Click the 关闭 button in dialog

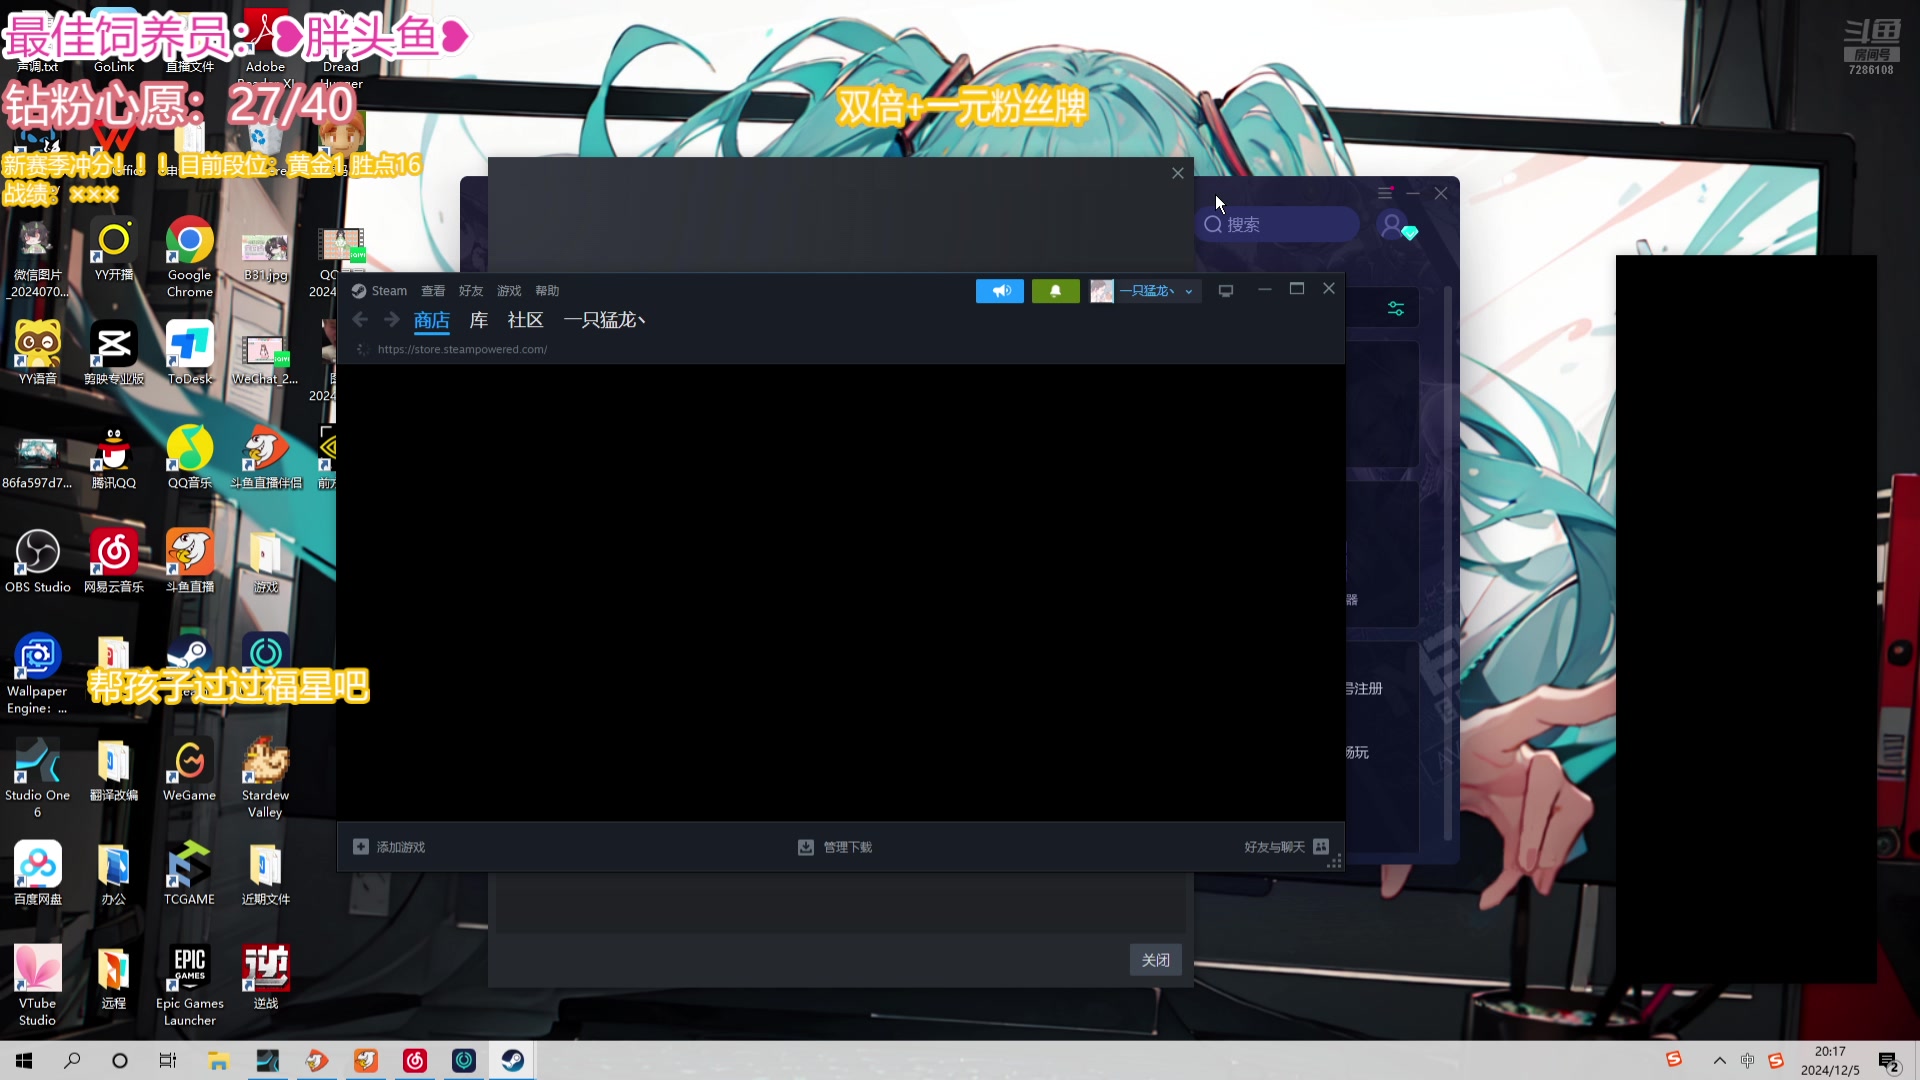[x=1156, y=960]
